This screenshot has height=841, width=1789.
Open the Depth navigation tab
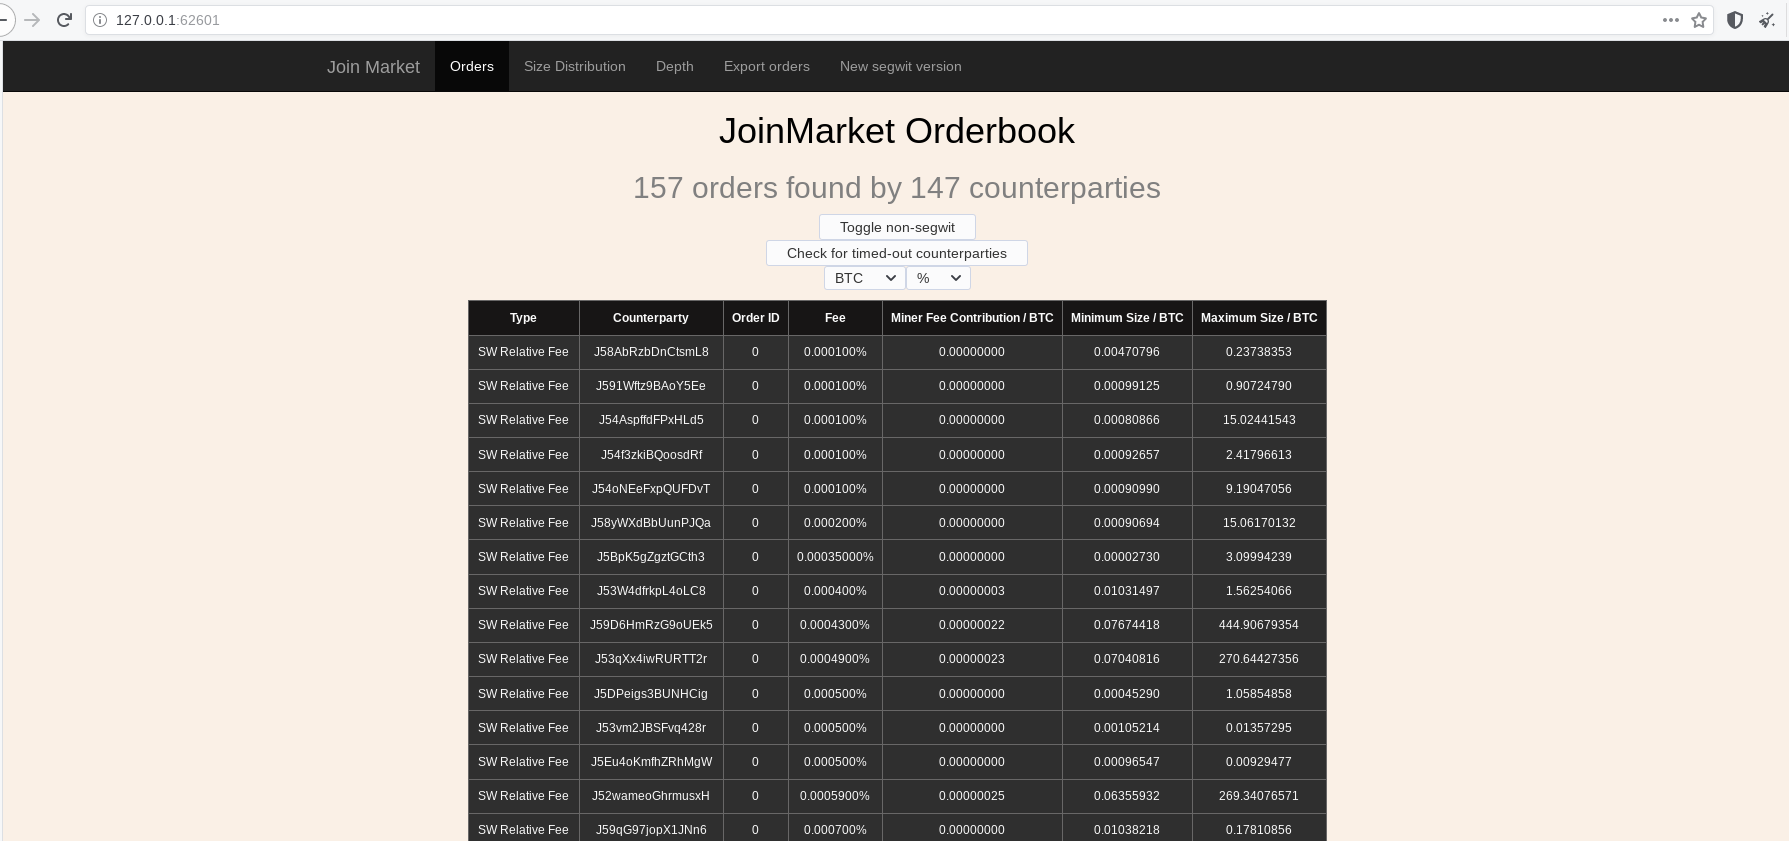click(674, 67)
